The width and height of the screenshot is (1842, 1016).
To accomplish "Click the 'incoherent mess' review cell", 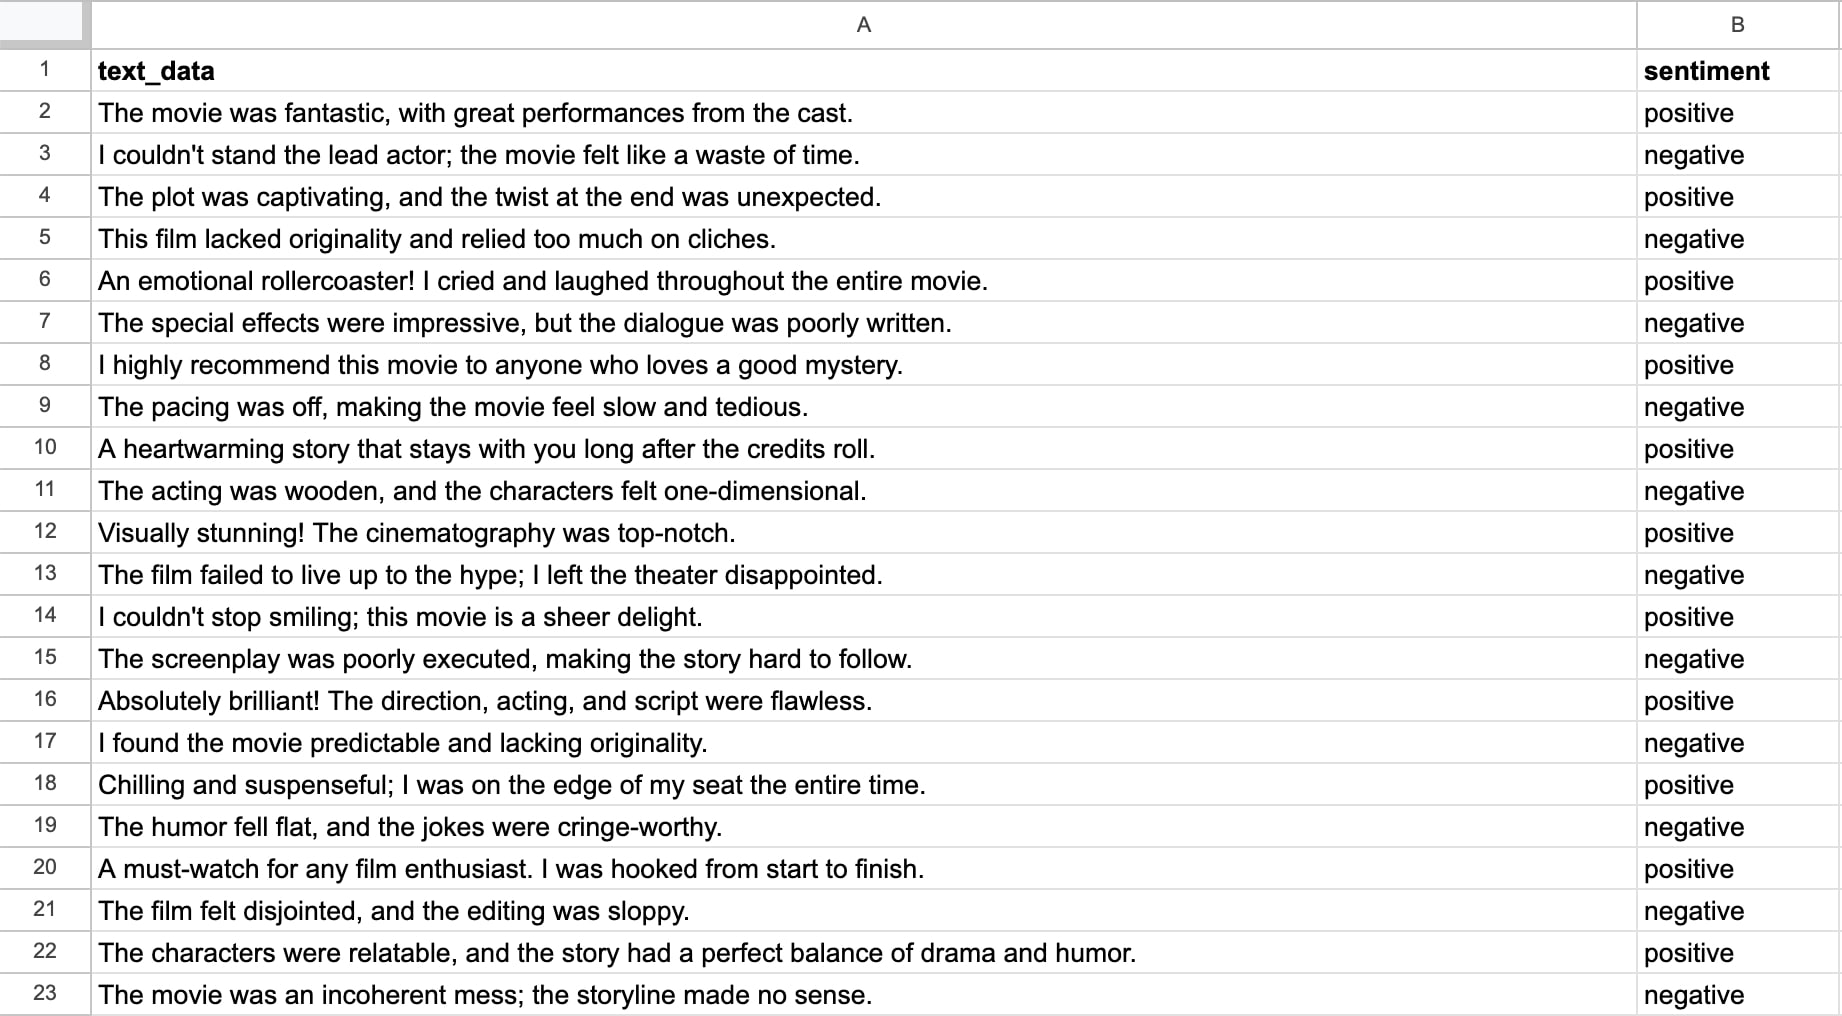I will (x=864, y=995).
